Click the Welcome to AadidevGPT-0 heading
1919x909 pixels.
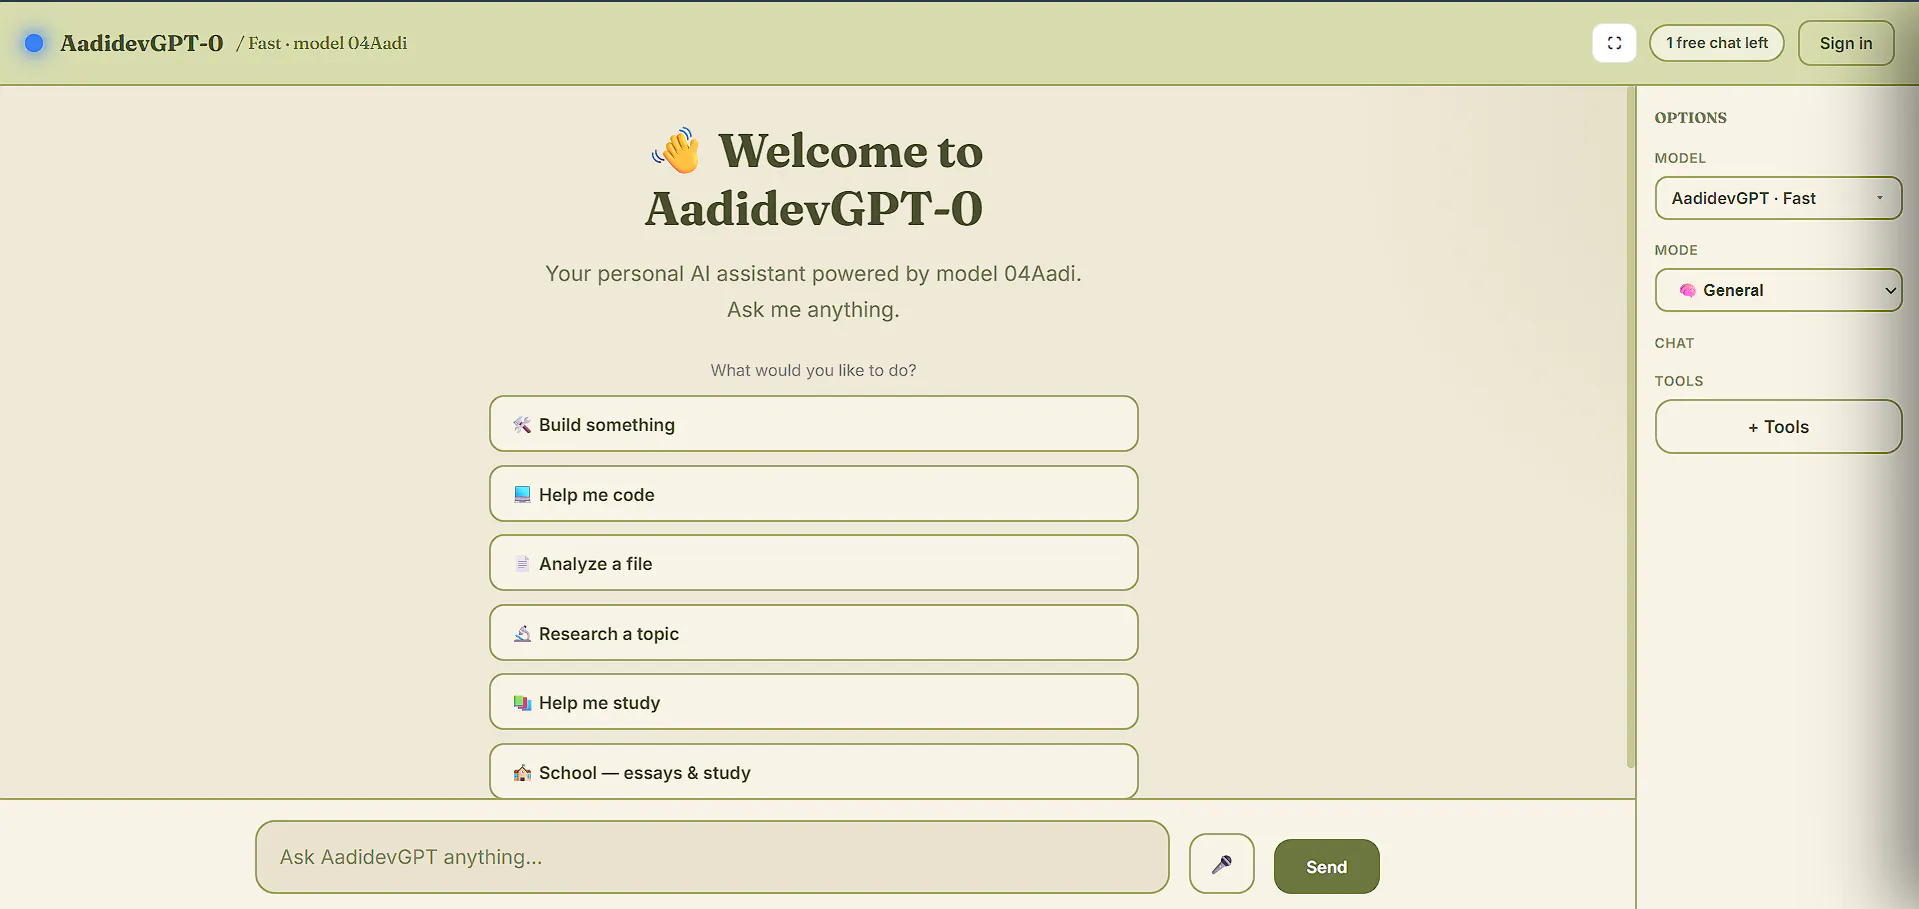click(x=814, y=180)
